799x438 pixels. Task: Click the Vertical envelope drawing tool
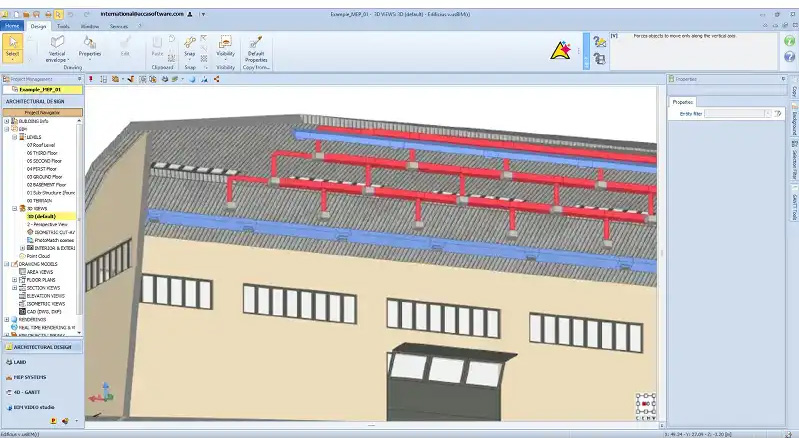(x=59, y=47)
